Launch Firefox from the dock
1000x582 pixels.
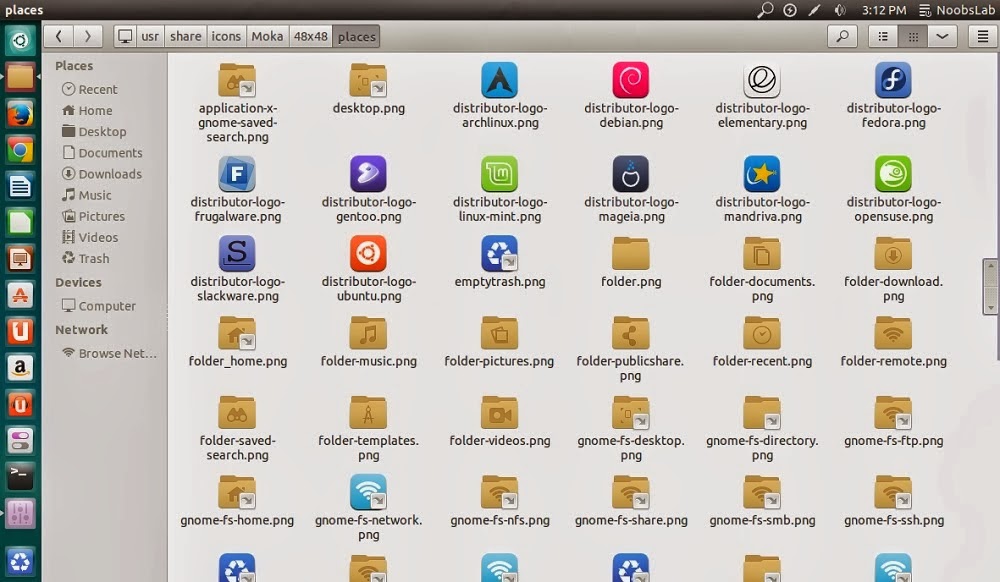tap(21, 114)
